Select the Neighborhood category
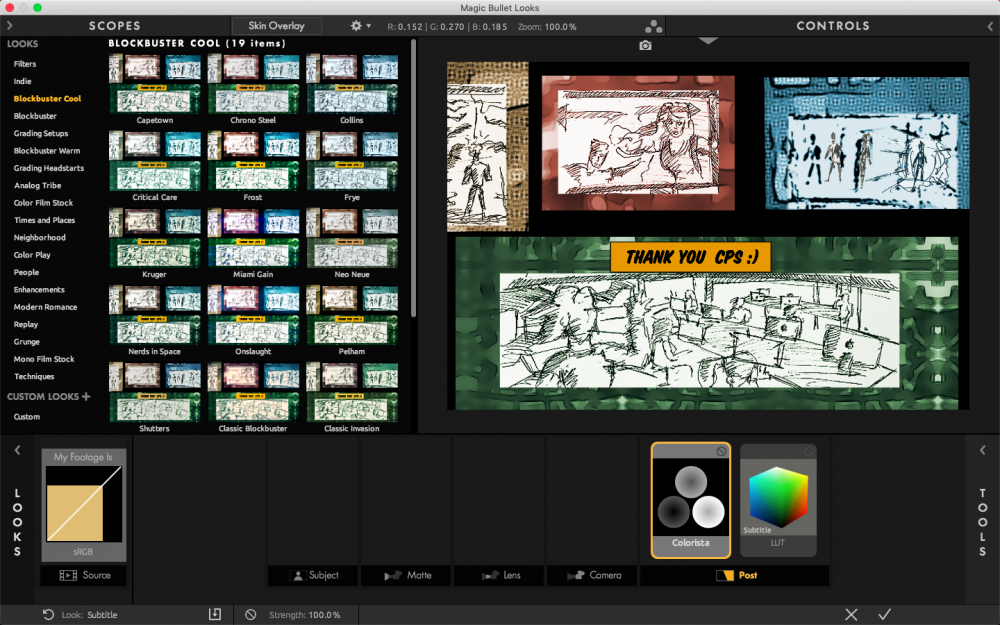The image size is (1000, 625). point(40,237)
